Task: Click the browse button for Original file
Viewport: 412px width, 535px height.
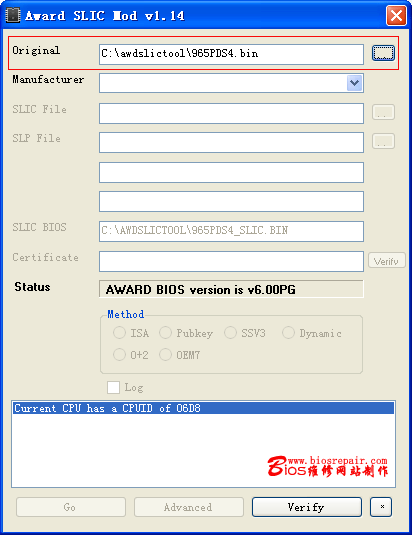Action: [x=383, y=53]
